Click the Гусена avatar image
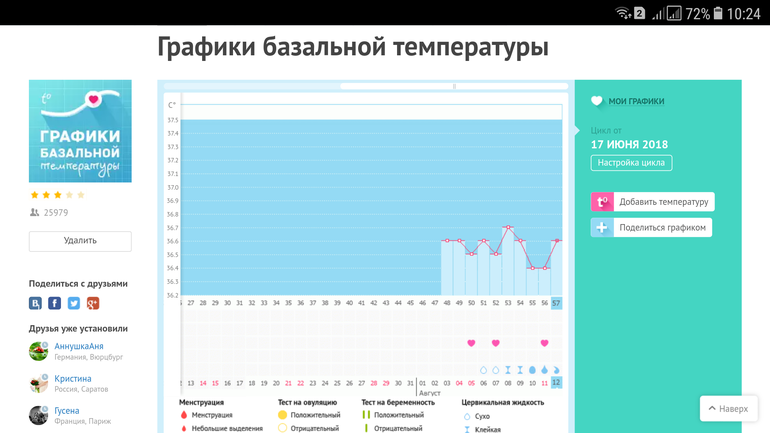The height and width of the screenshot is (433, 770). (38, 414)
